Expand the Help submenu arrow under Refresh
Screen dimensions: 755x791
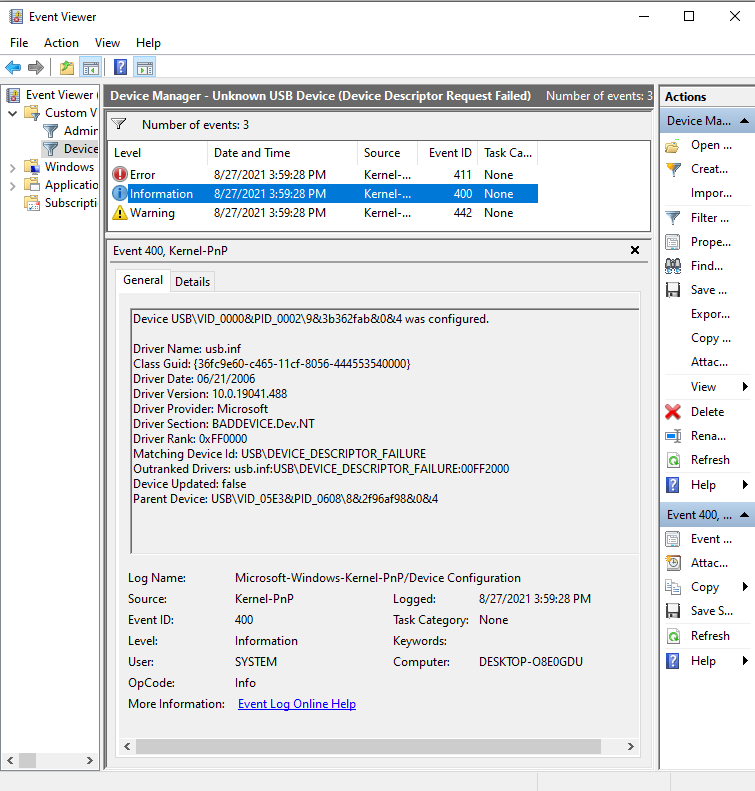(x=745, y=485)
